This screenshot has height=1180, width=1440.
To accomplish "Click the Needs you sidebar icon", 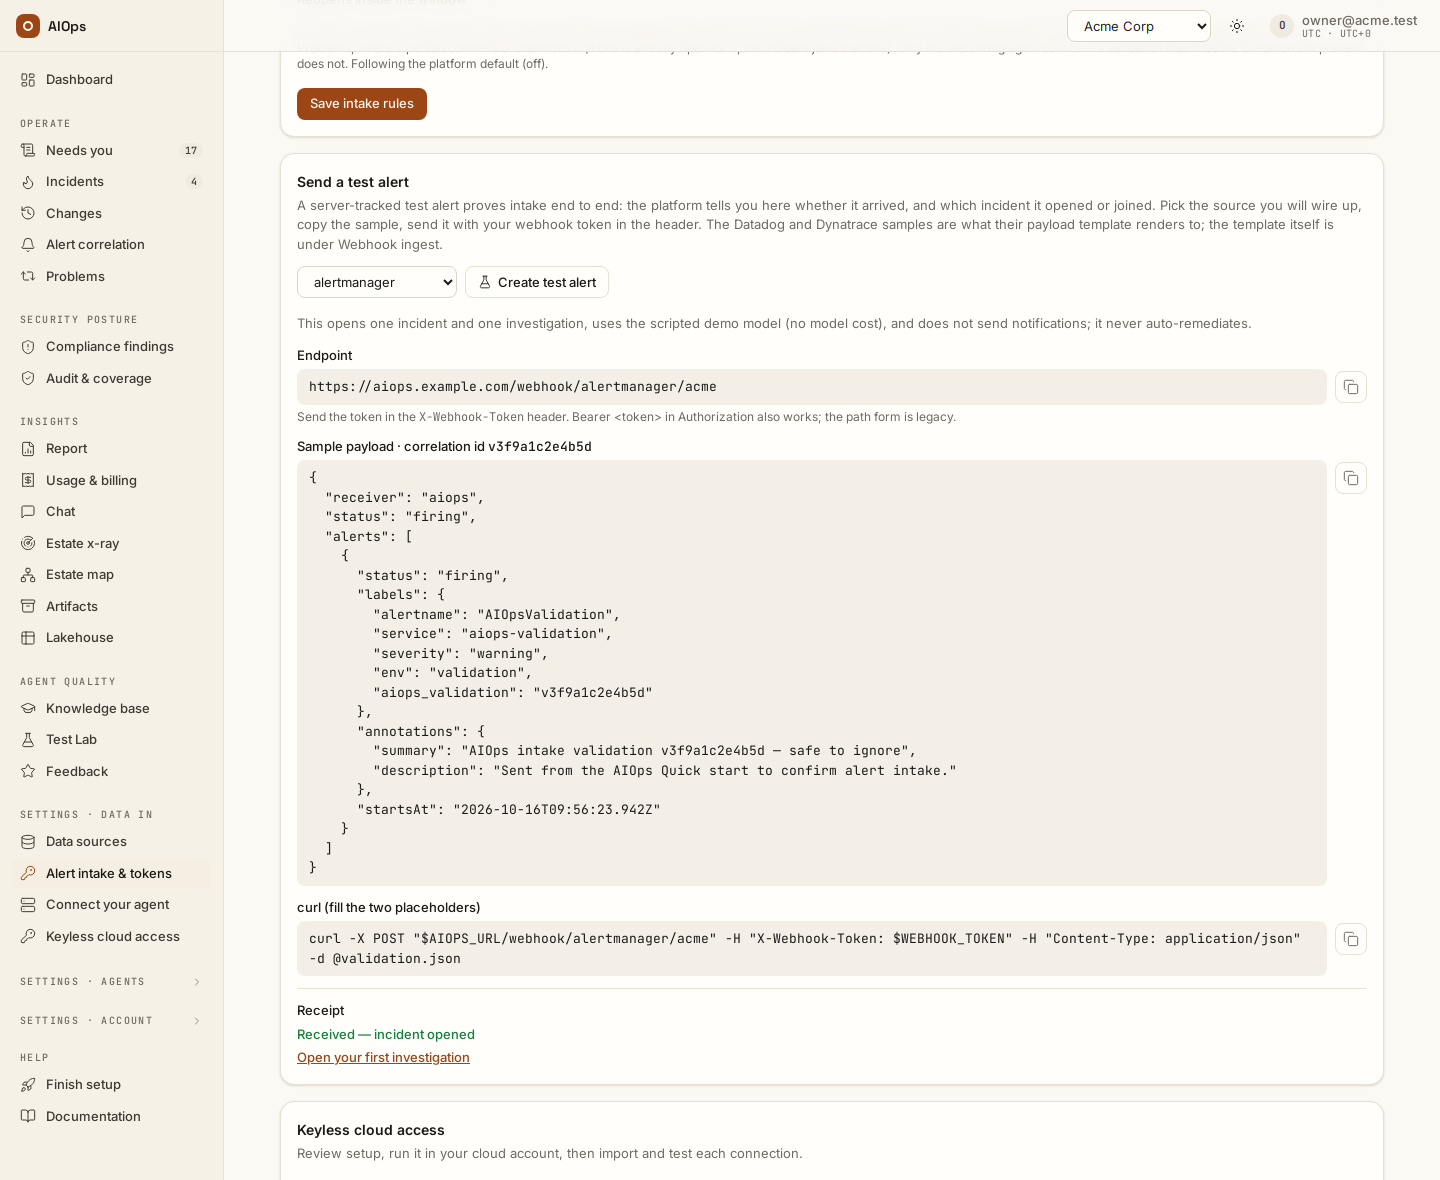I will tap(28, 151).
